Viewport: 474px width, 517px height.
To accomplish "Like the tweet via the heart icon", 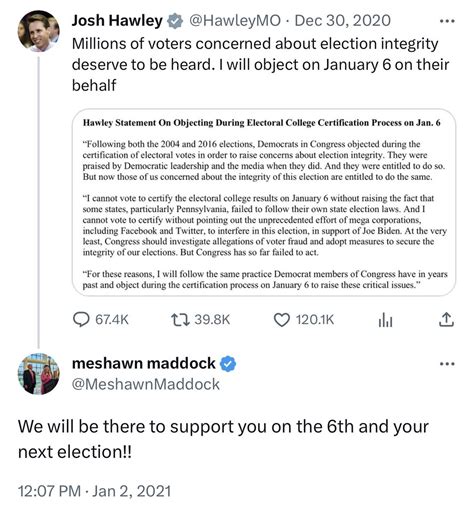I will coord(282,320).
